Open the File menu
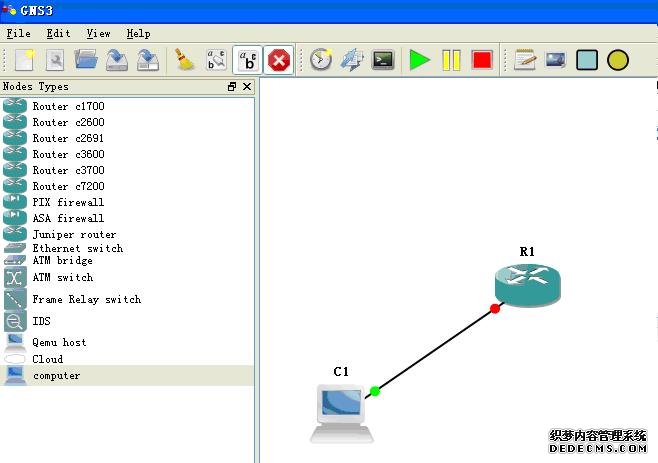The image size is (658, 463). [18, 33]
